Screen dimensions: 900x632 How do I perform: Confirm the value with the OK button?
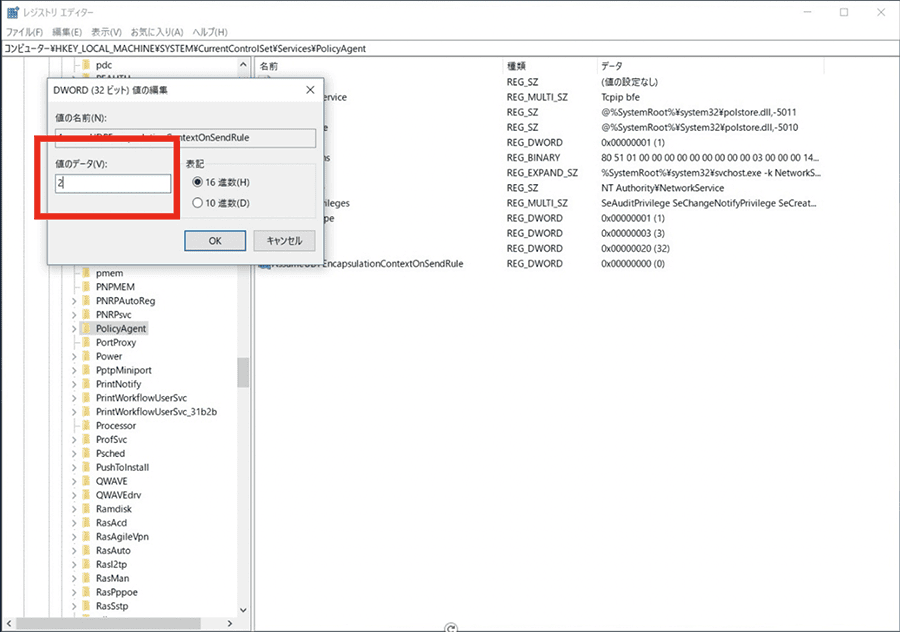pyautogui.click(x=215, y=241)
